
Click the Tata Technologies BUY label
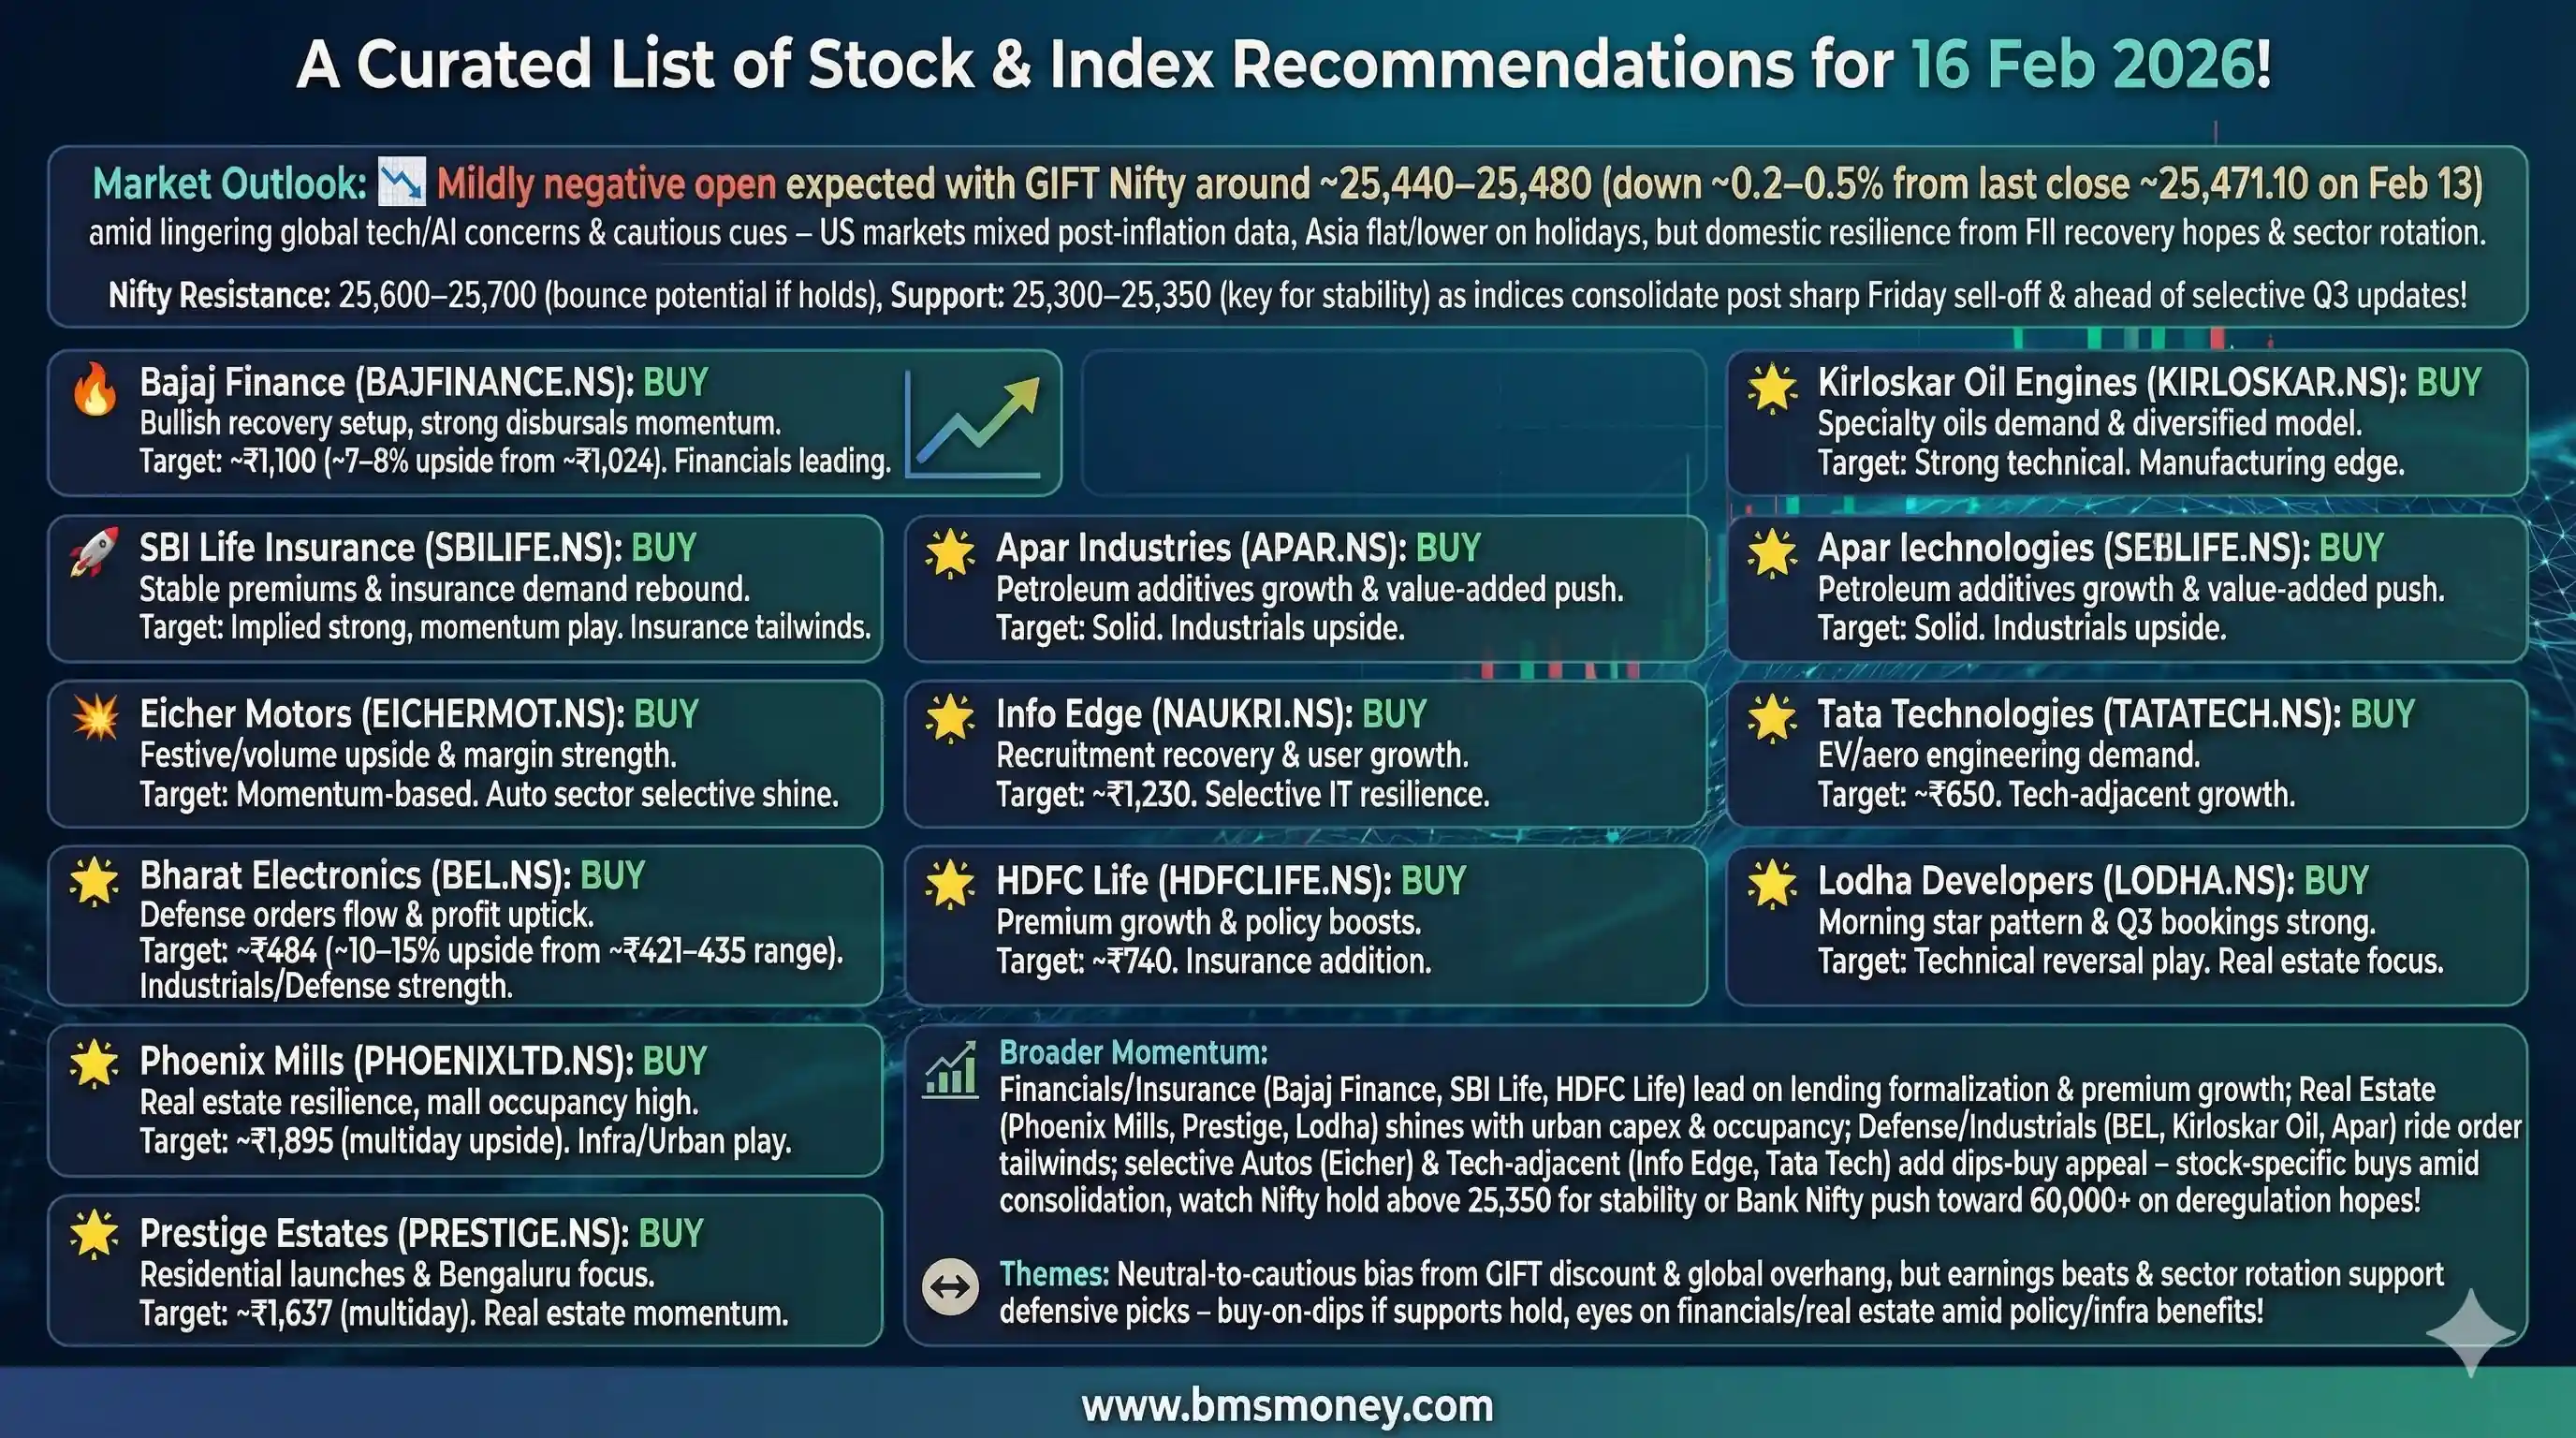[x=2382, y=714]
